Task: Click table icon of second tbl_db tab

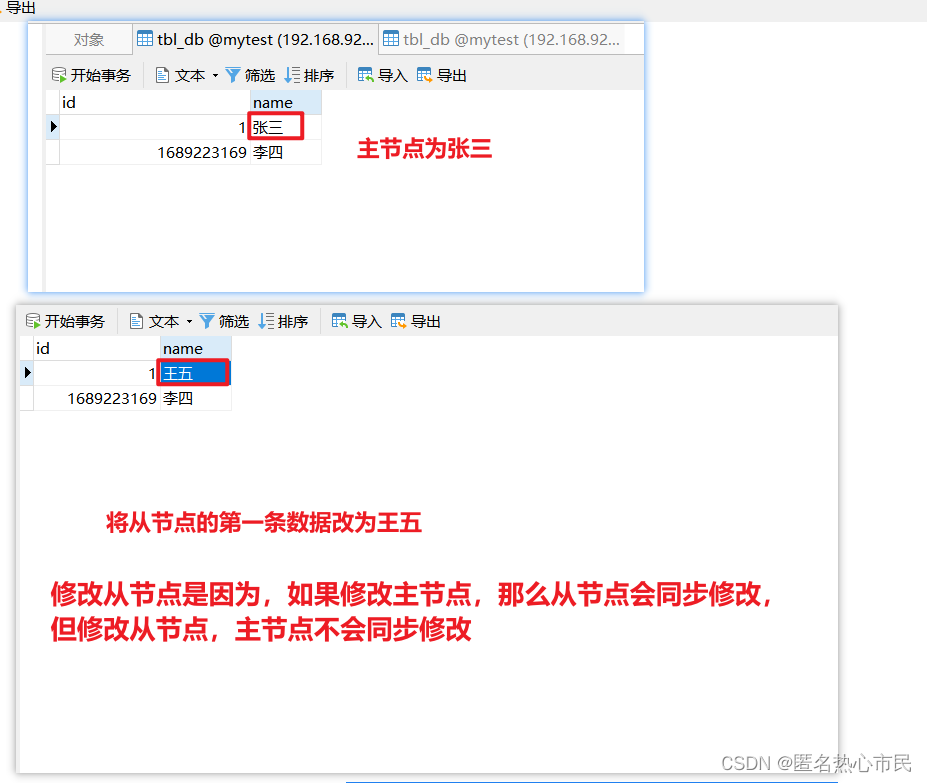Action: pos(391,39)
